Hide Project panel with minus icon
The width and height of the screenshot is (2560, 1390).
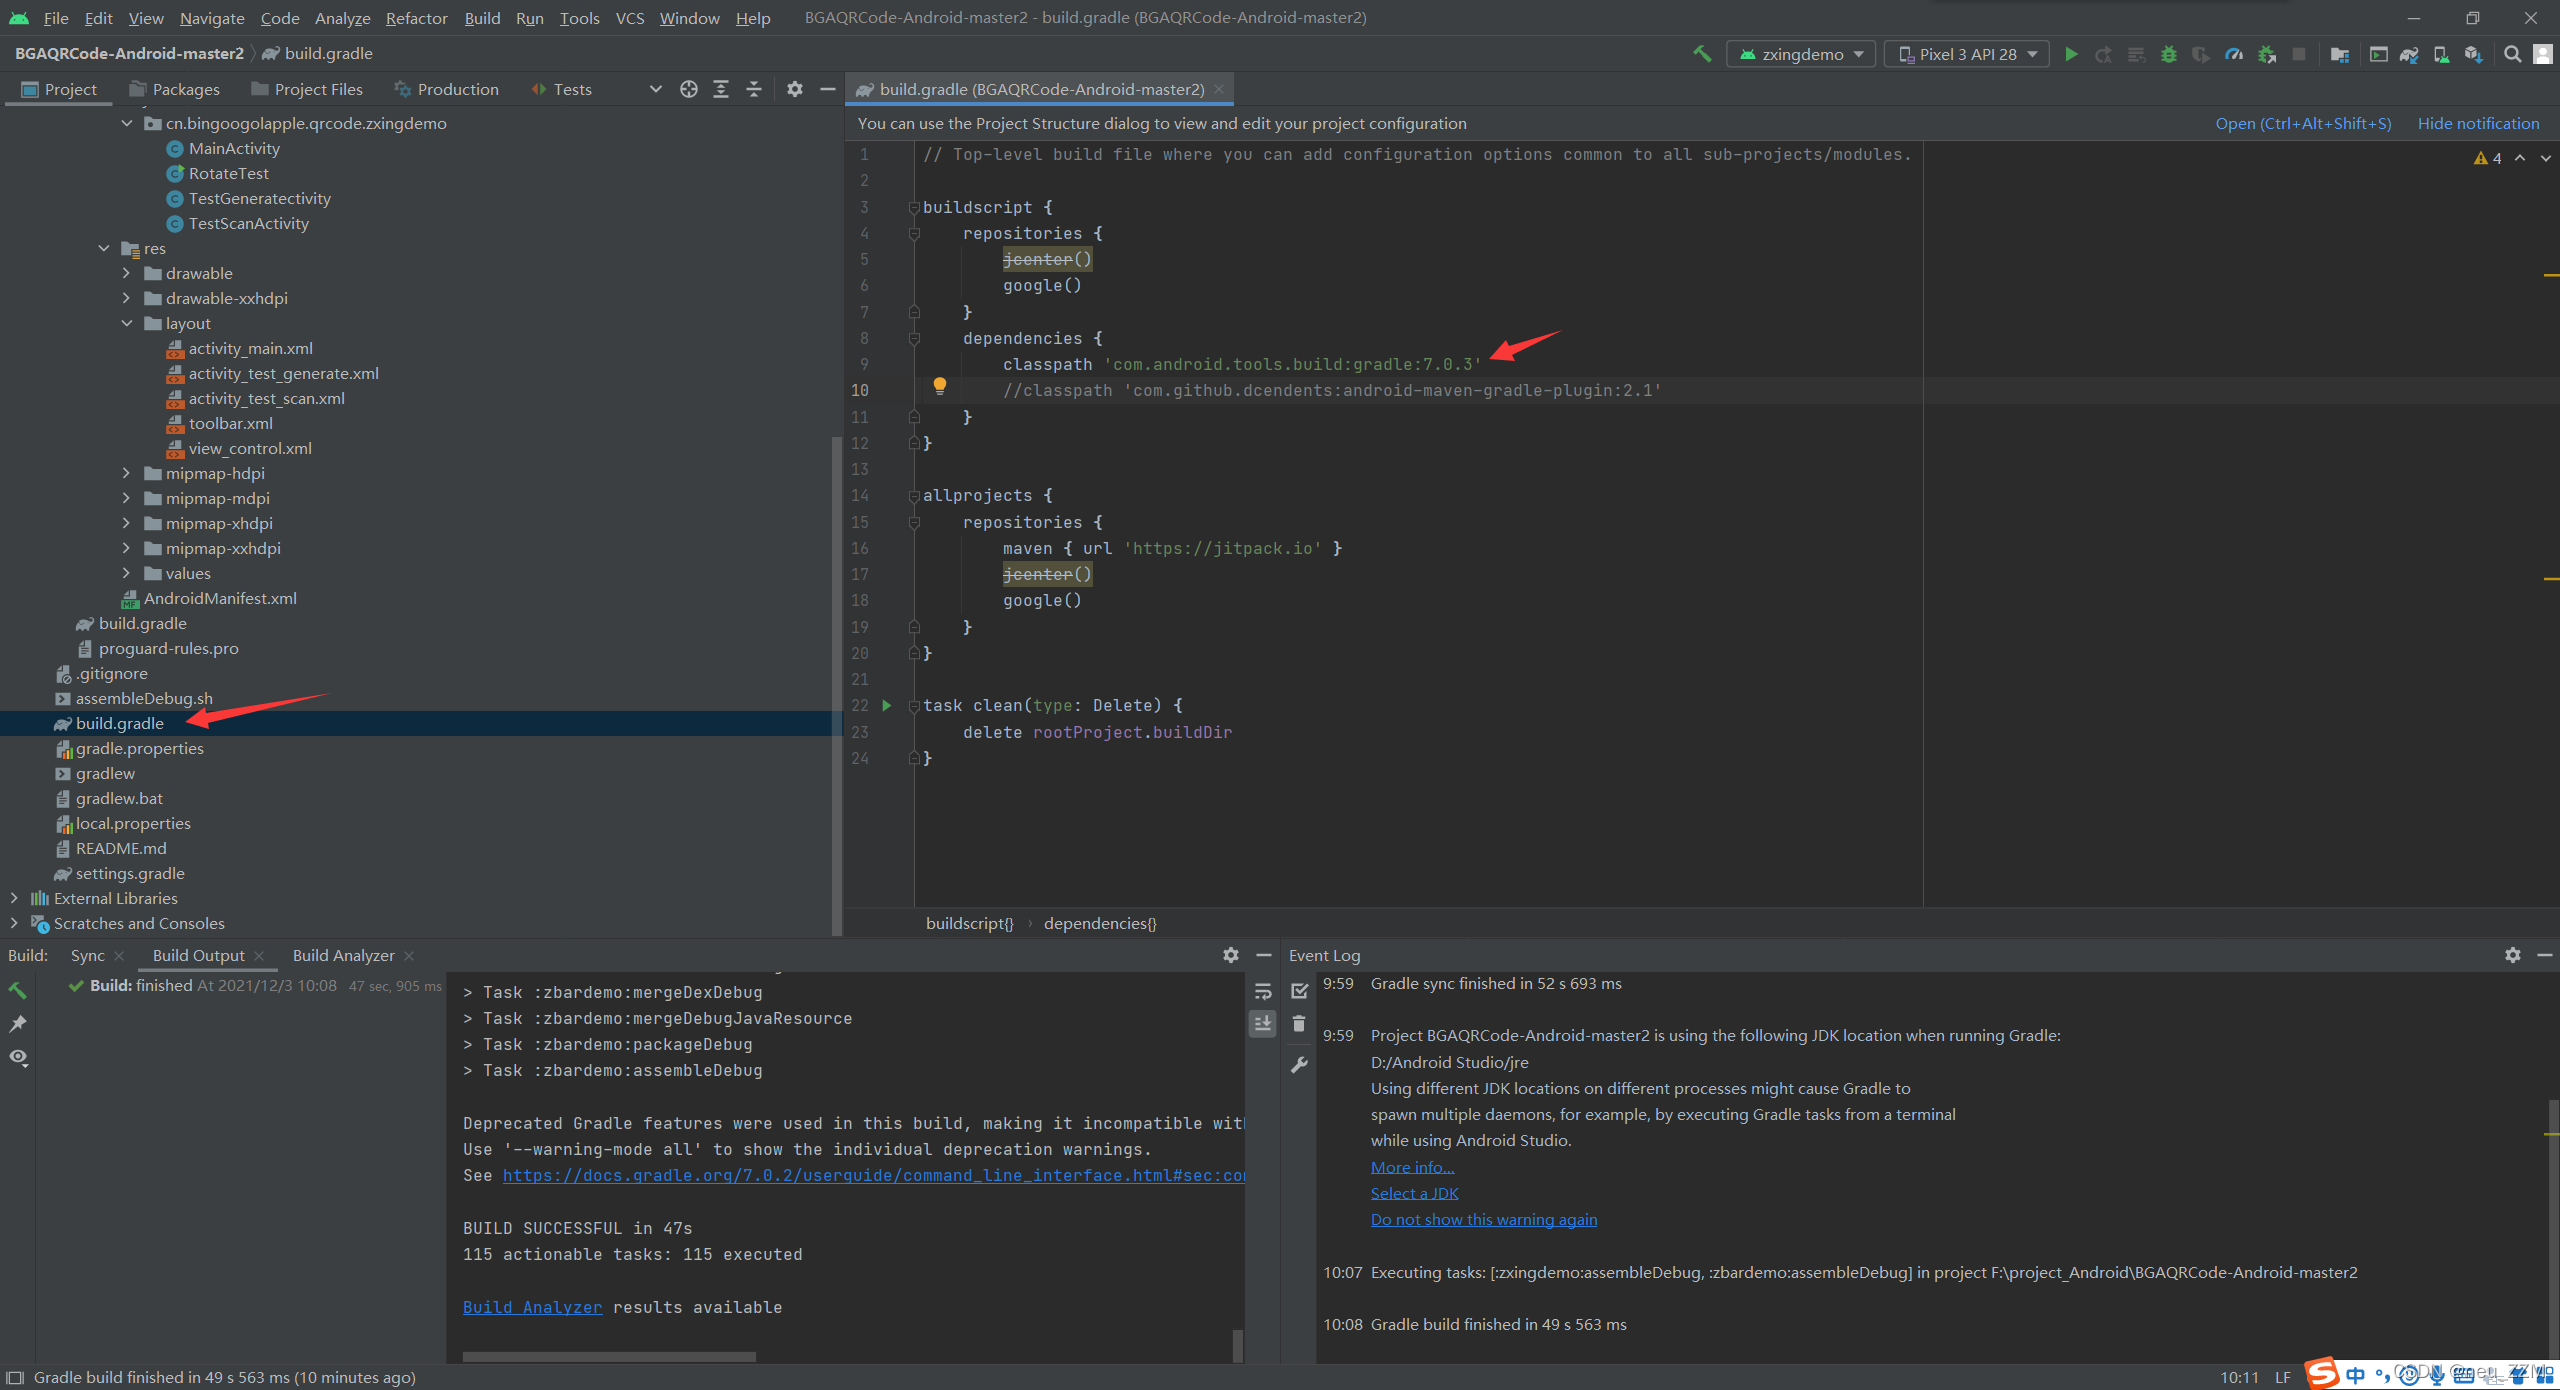(x=827, y=89)
